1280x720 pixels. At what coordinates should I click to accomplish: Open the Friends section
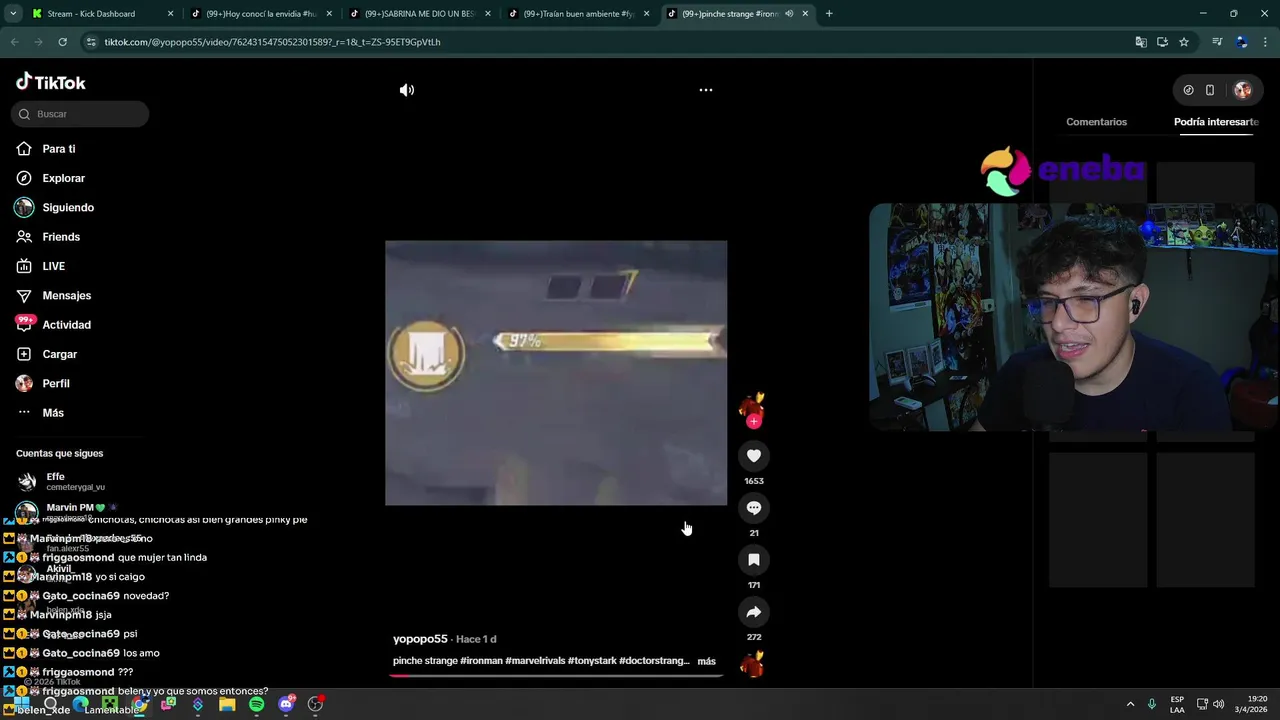[60, 237]
